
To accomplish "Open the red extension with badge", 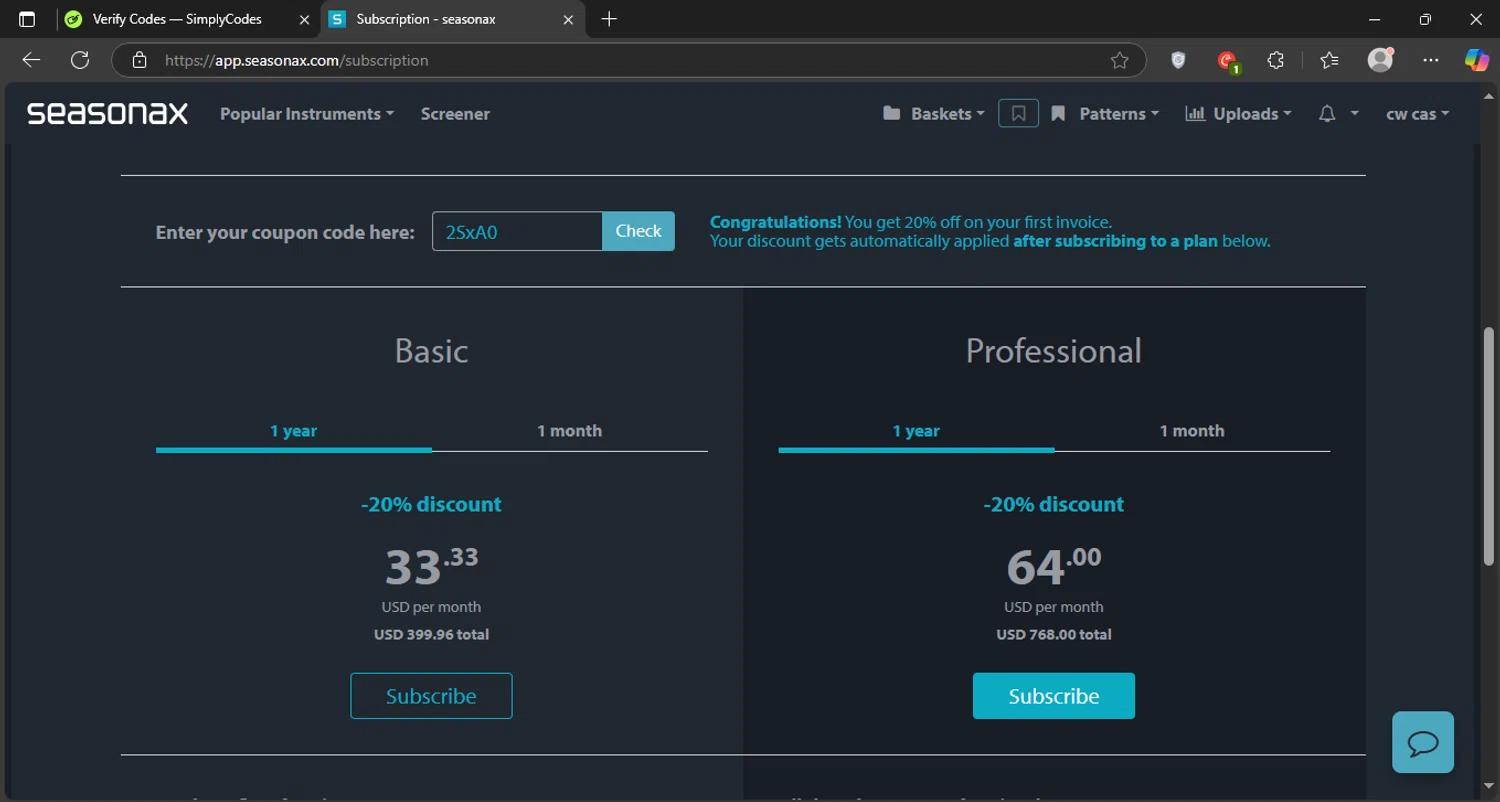I will (x=1228, y=61).
